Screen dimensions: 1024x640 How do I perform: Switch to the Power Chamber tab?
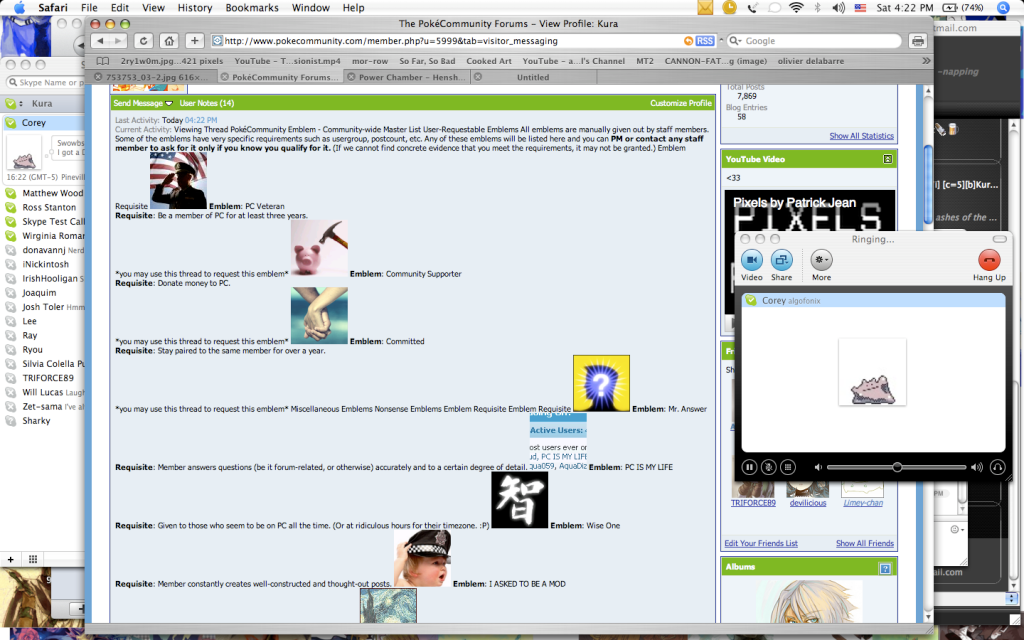(406, 77)
